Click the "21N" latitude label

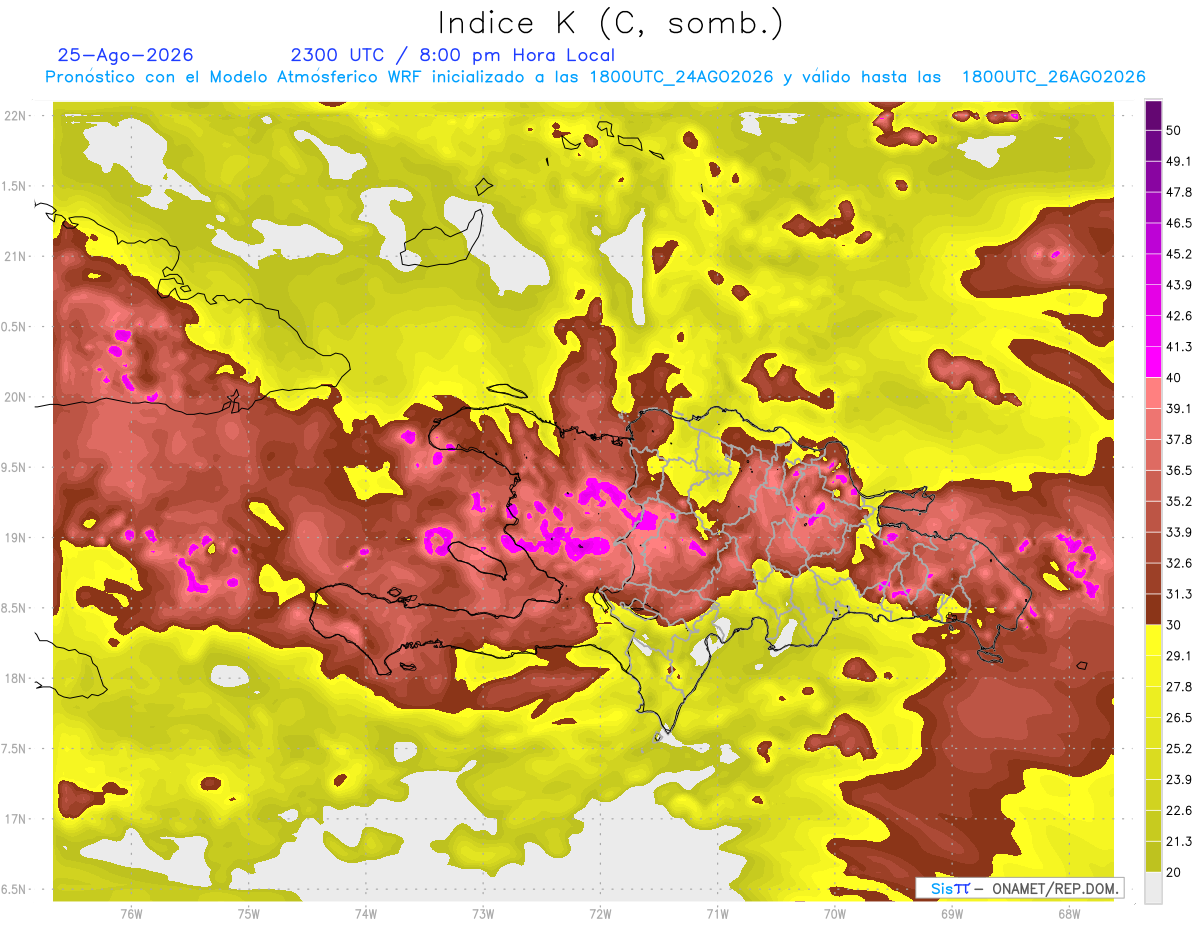pyautogui.click(x=17, y=257)
